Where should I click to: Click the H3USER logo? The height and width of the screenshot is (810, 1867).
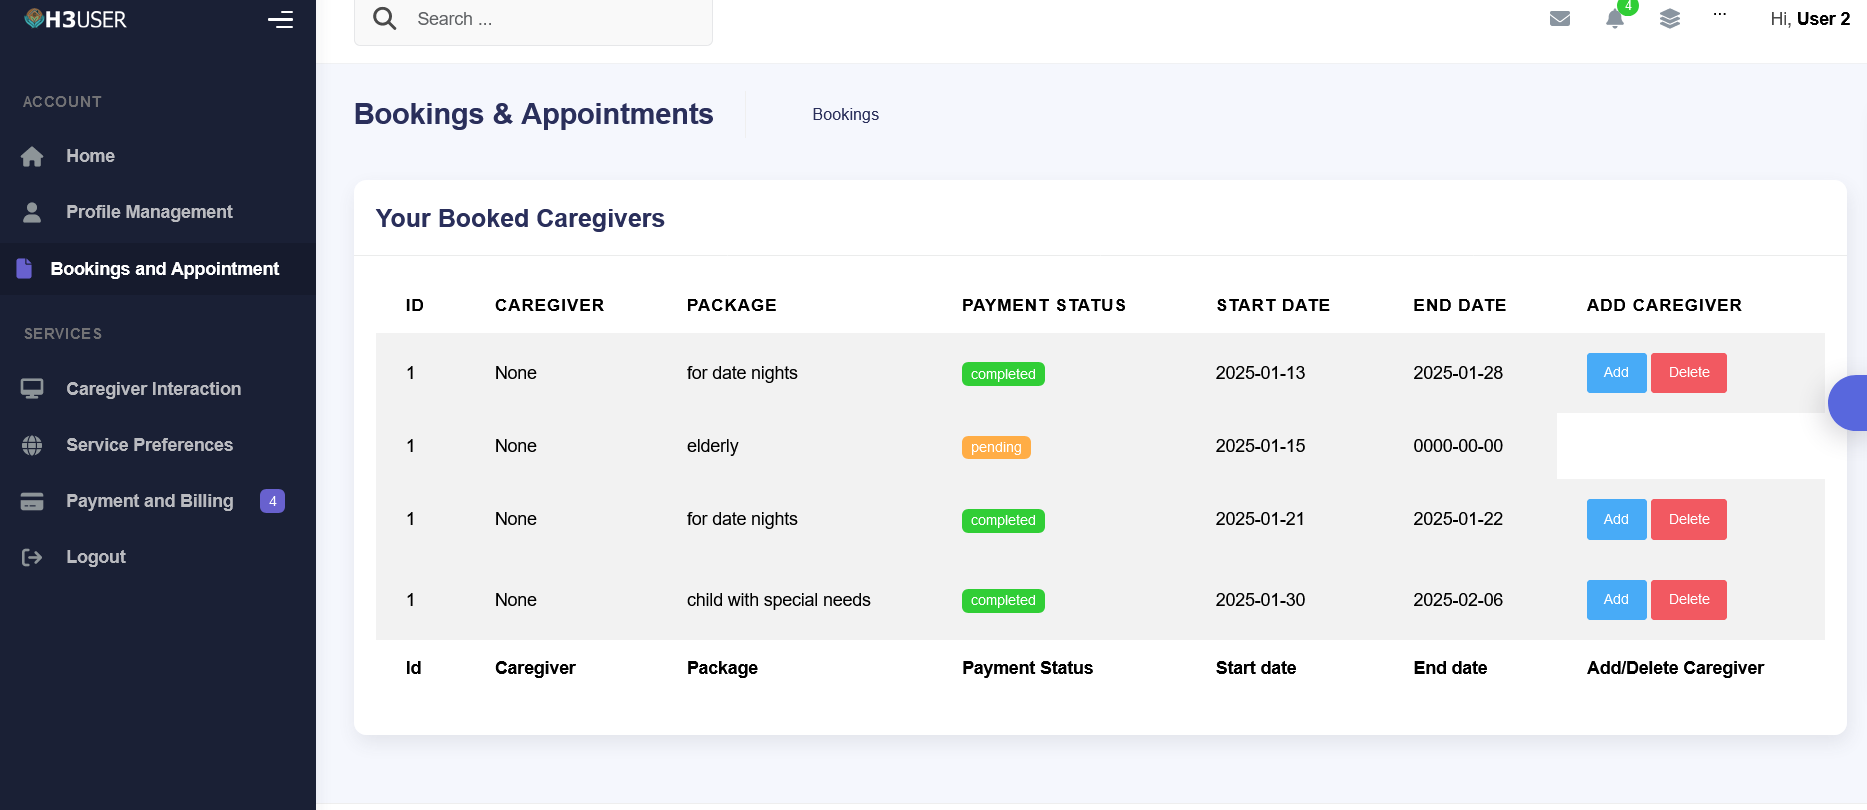76,19
